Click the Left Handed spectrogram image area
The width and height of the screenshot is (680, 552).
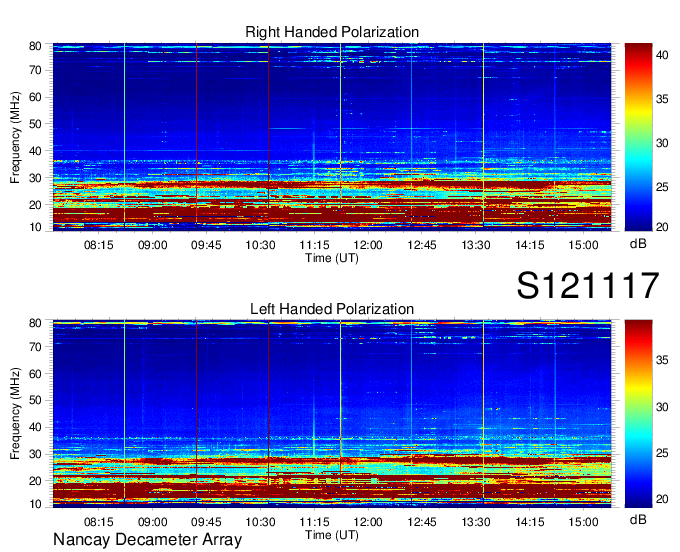[x=332, y=414]
